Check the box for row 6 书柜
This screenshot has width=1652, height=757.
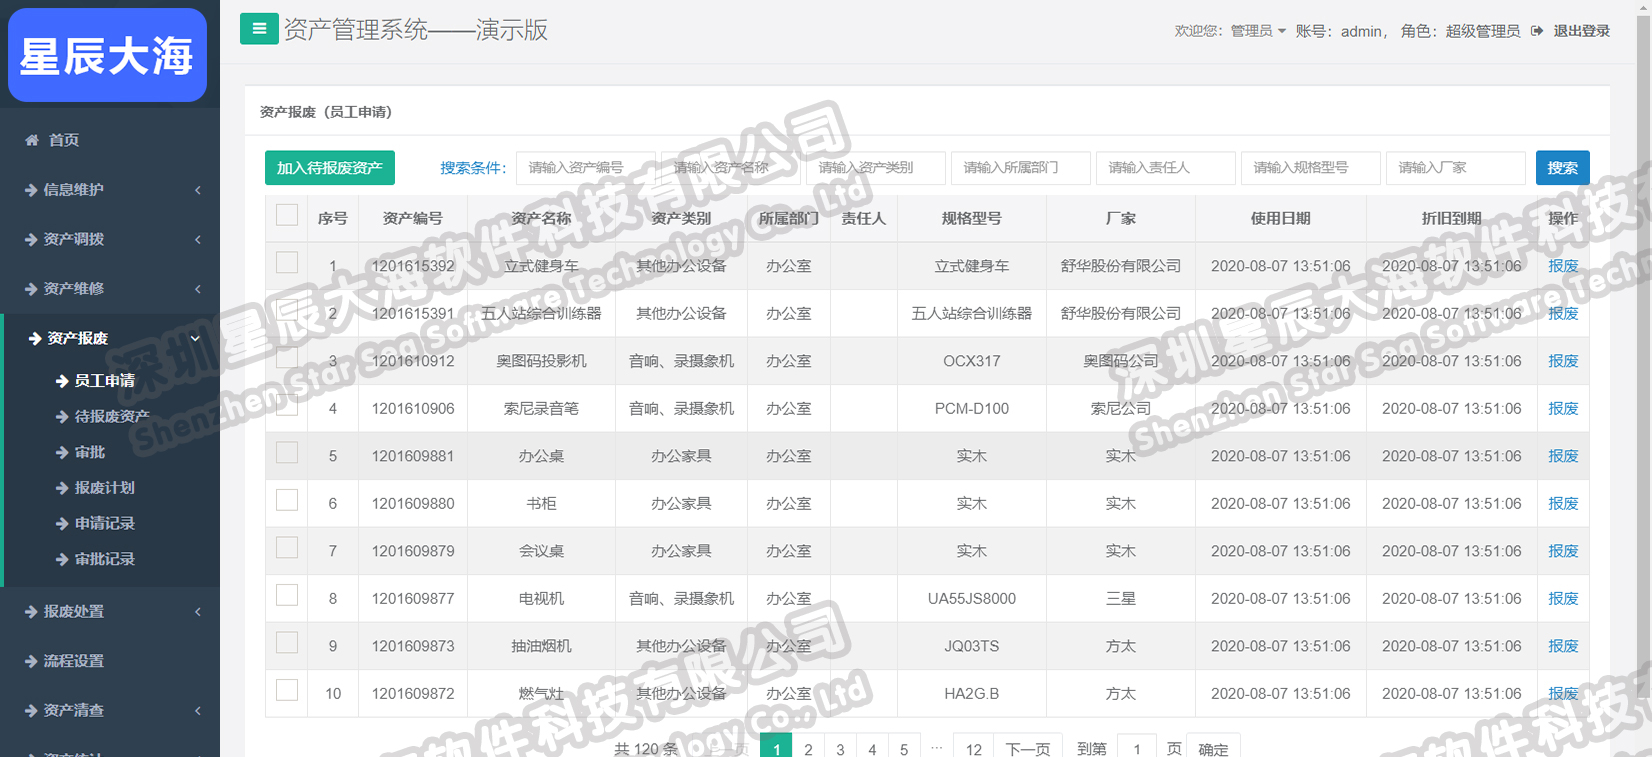pos(287,500)
